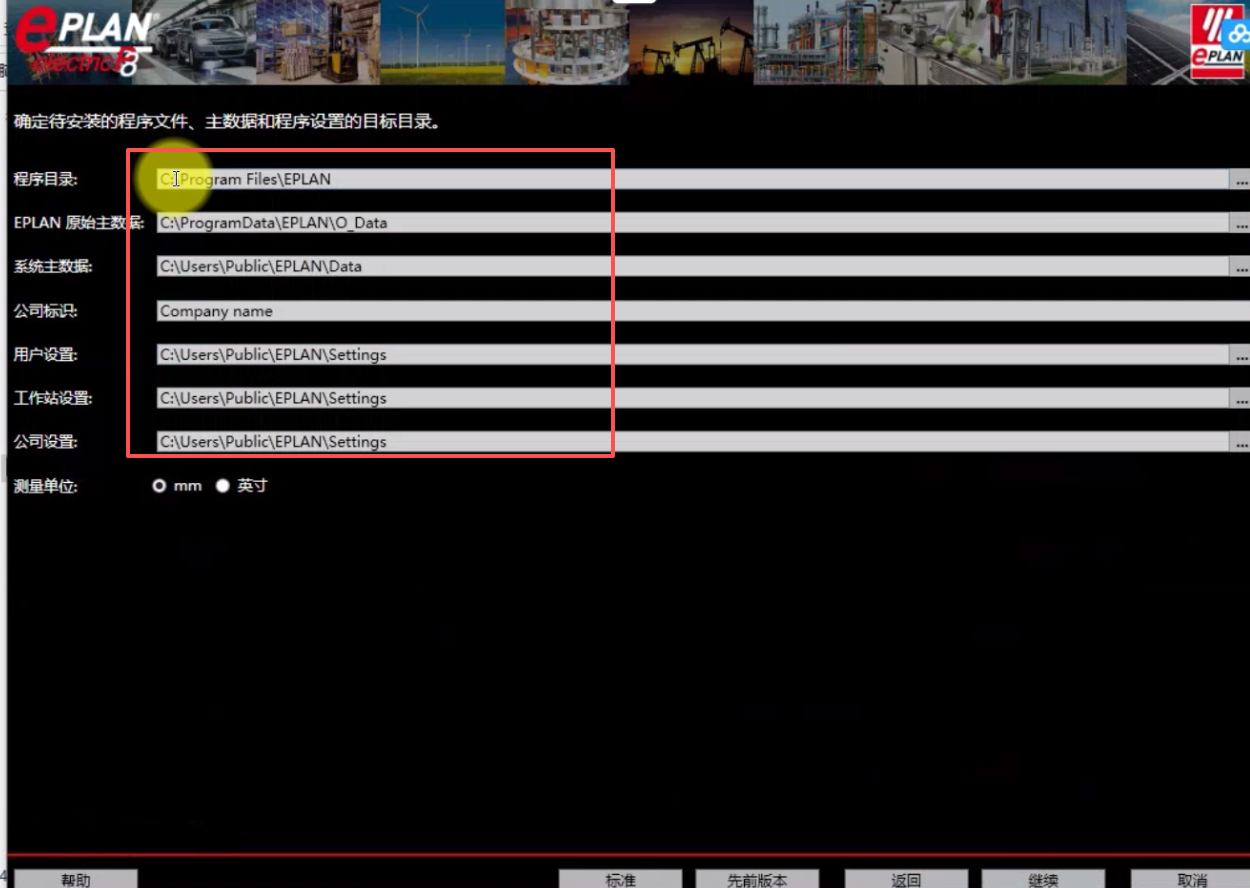Browse for the 用户设置 folder
The image size is (1250, 888).
[x=1240, y=355]
